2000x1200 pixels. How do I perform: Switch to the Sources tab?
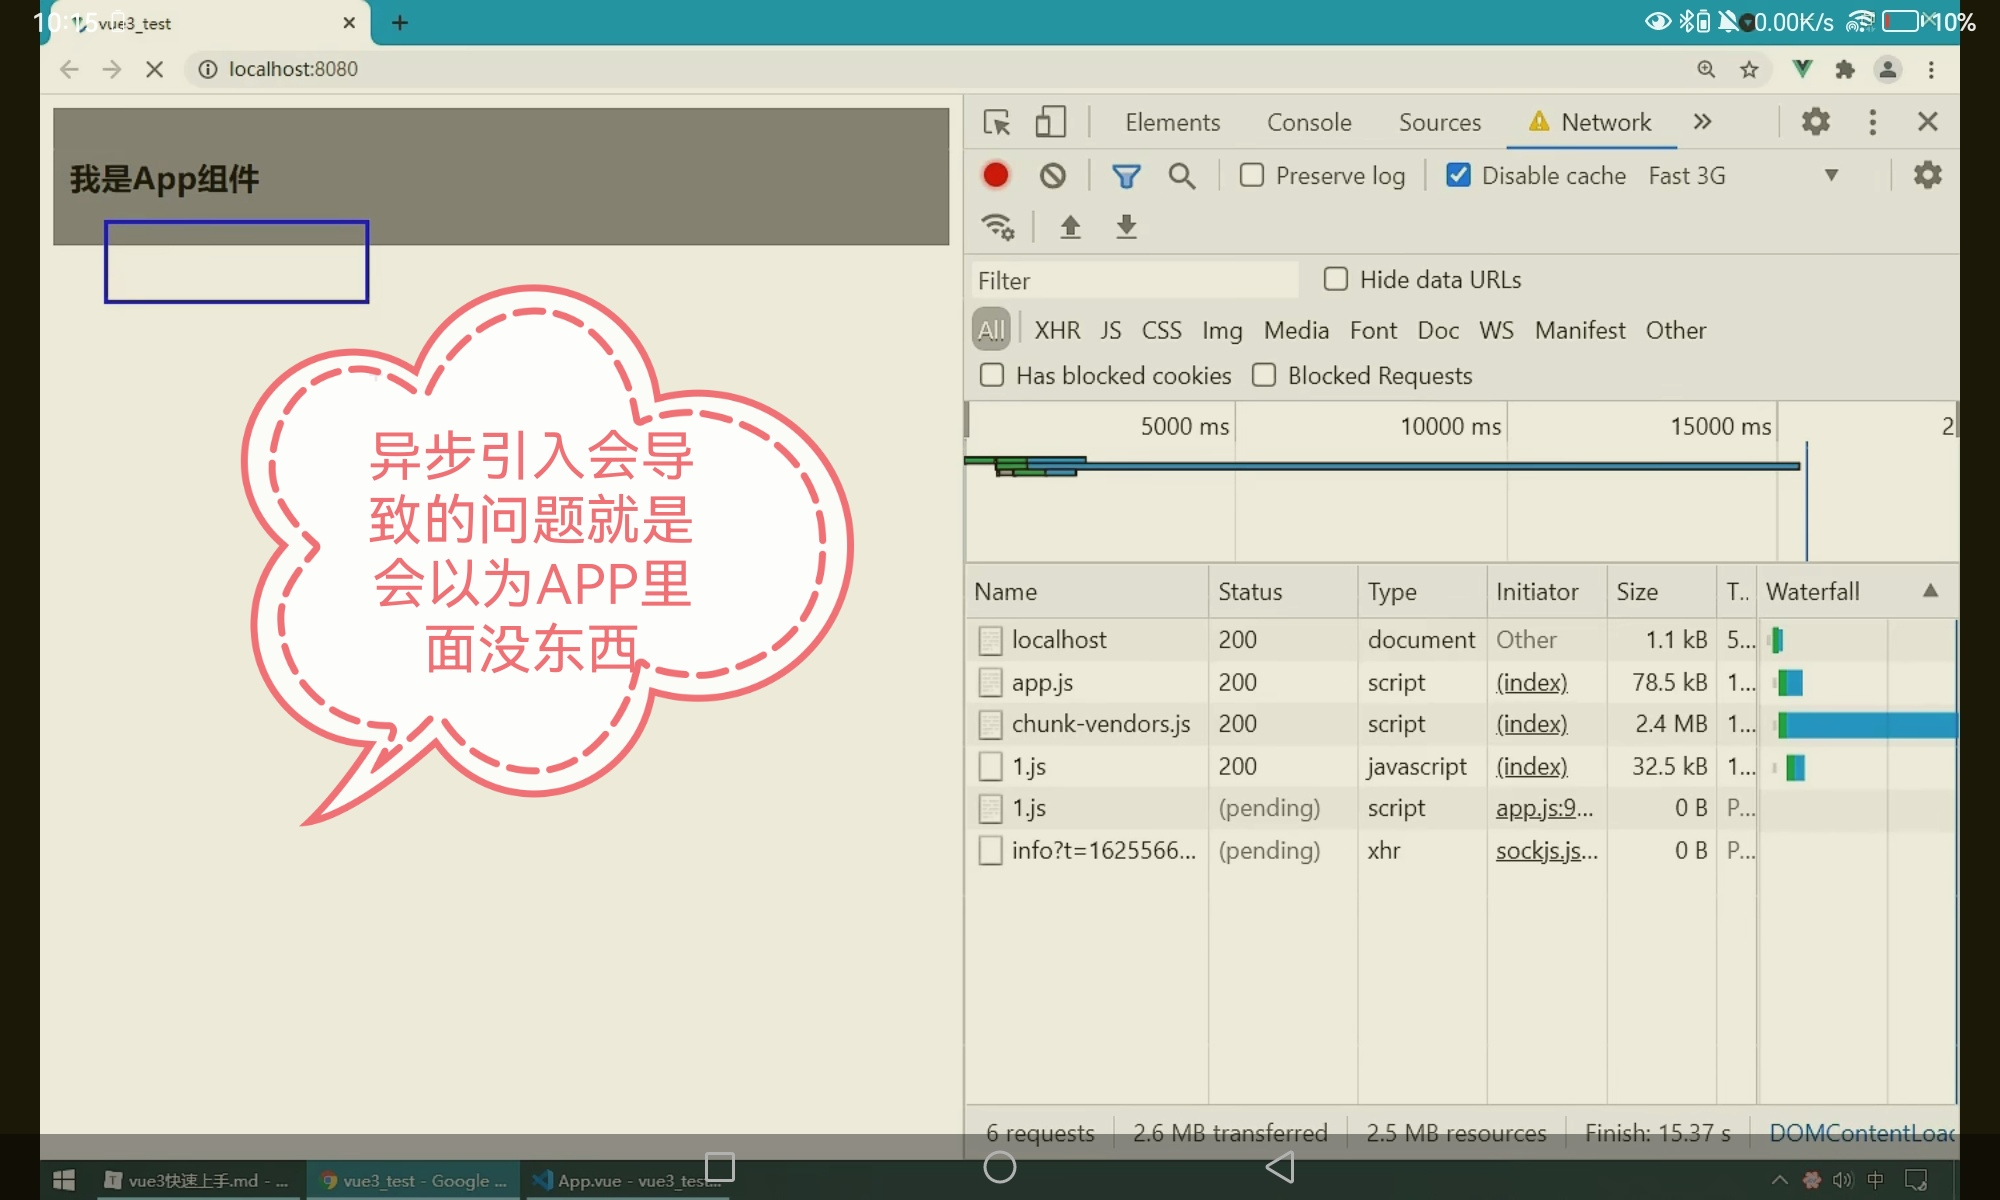(1439, 122)
